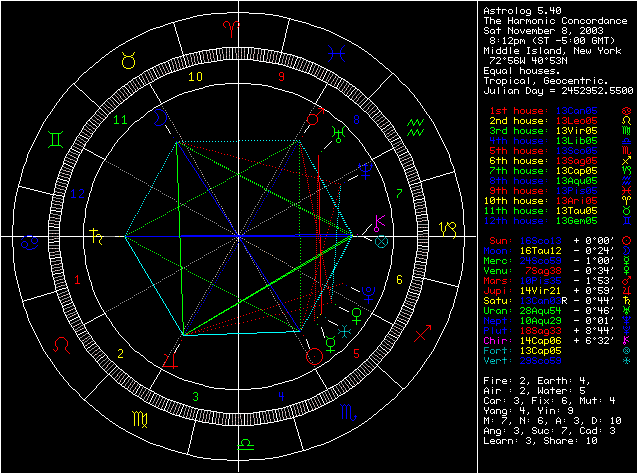Select the 'Yang: 4, Yin: 9' line

(528, 411)
